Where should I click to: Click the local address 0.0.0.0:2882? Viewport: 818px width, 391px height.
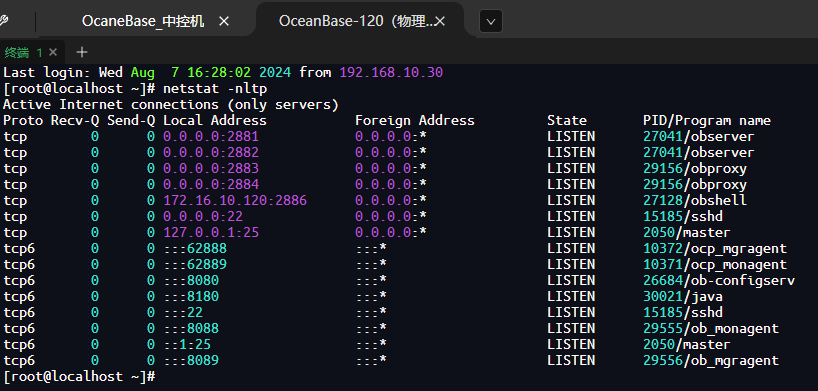click(211, 152)
